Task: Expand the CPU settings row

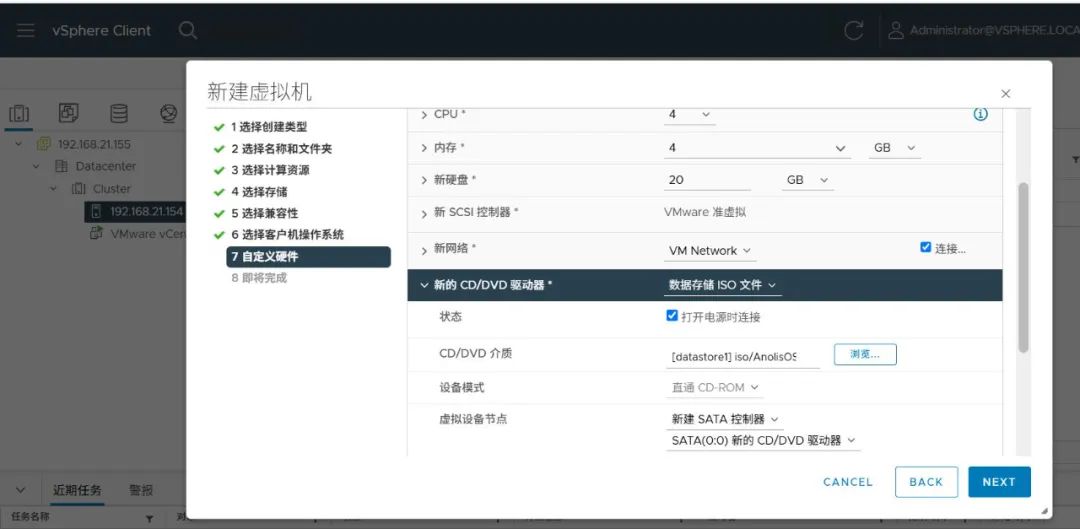Action: click(424, 115)
